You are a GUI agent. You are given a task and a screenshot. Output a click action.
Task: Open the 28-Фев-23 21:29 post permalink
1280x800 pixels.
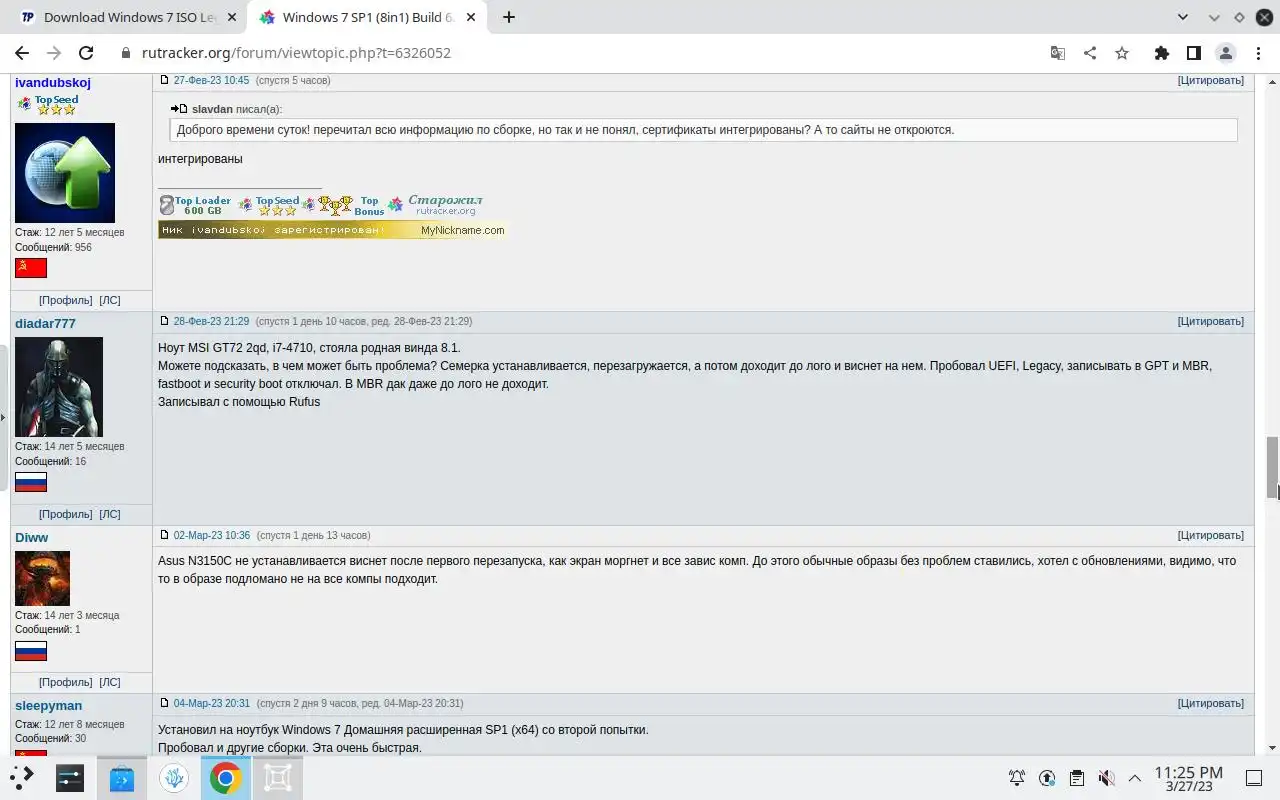(211, 321)
